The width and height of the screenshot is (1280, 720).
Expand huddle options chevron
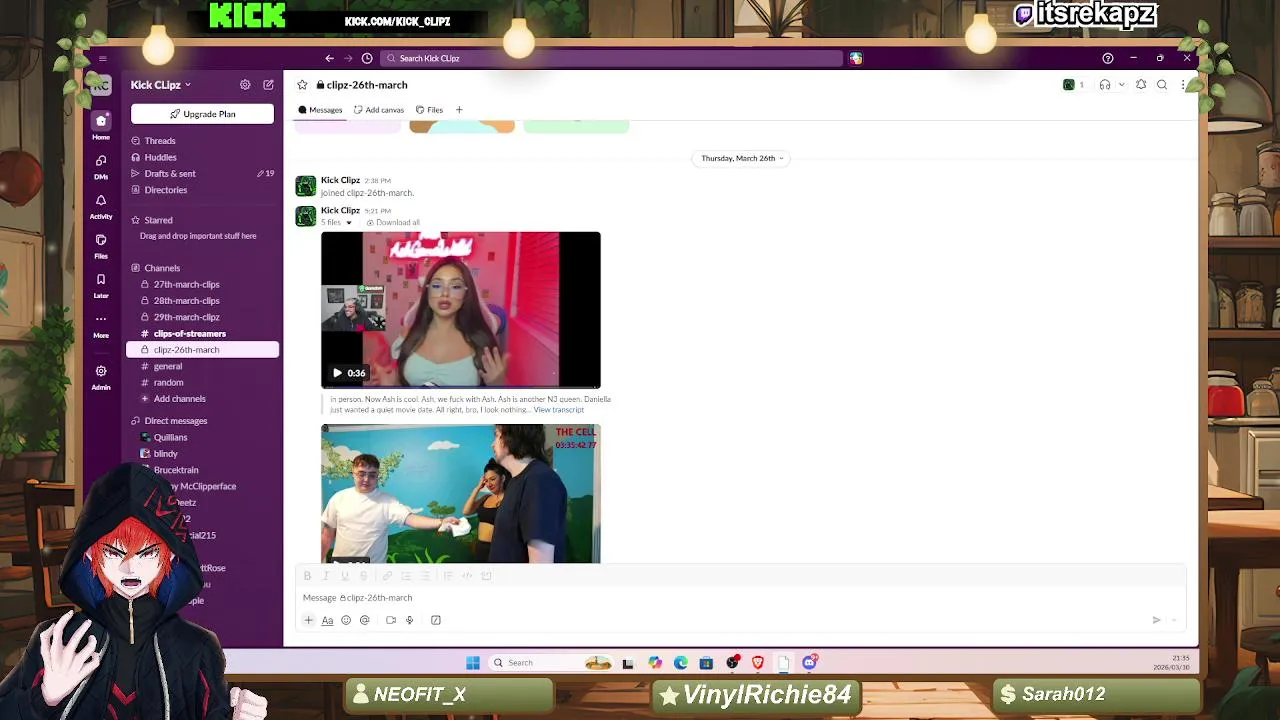1121,85
